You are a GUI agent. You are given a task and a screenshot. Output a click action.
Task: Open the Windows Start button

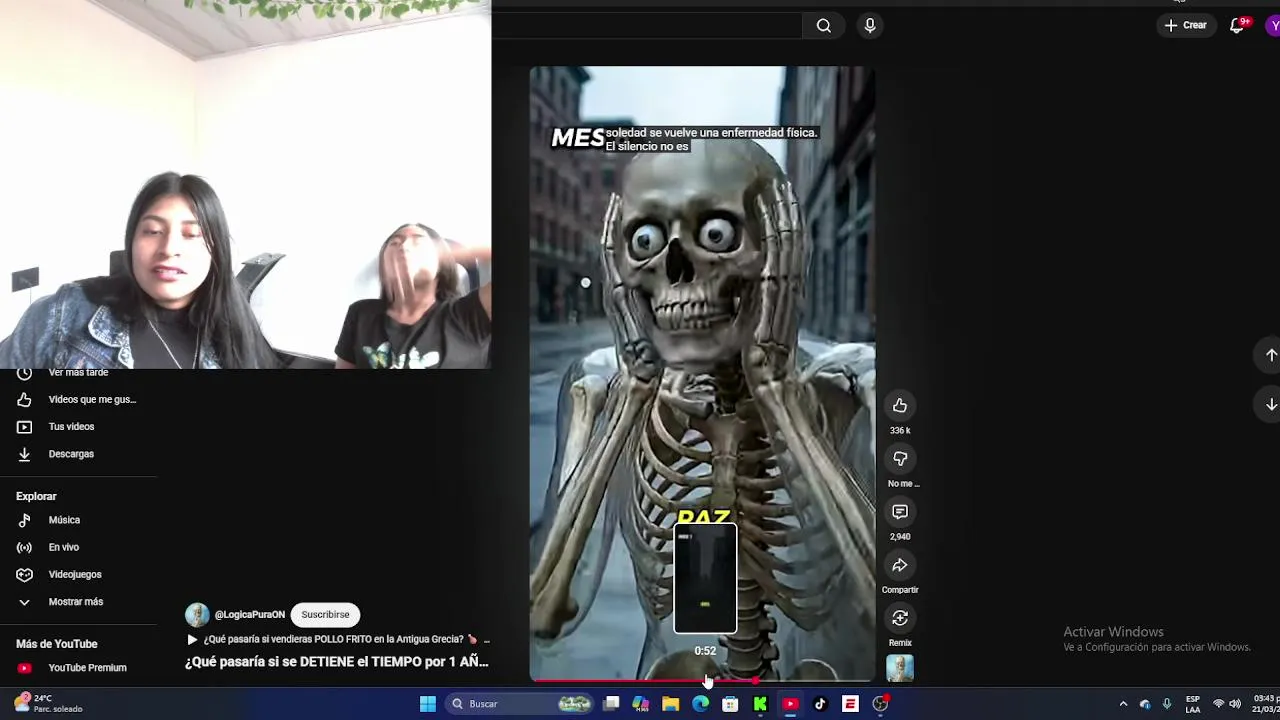428,704
